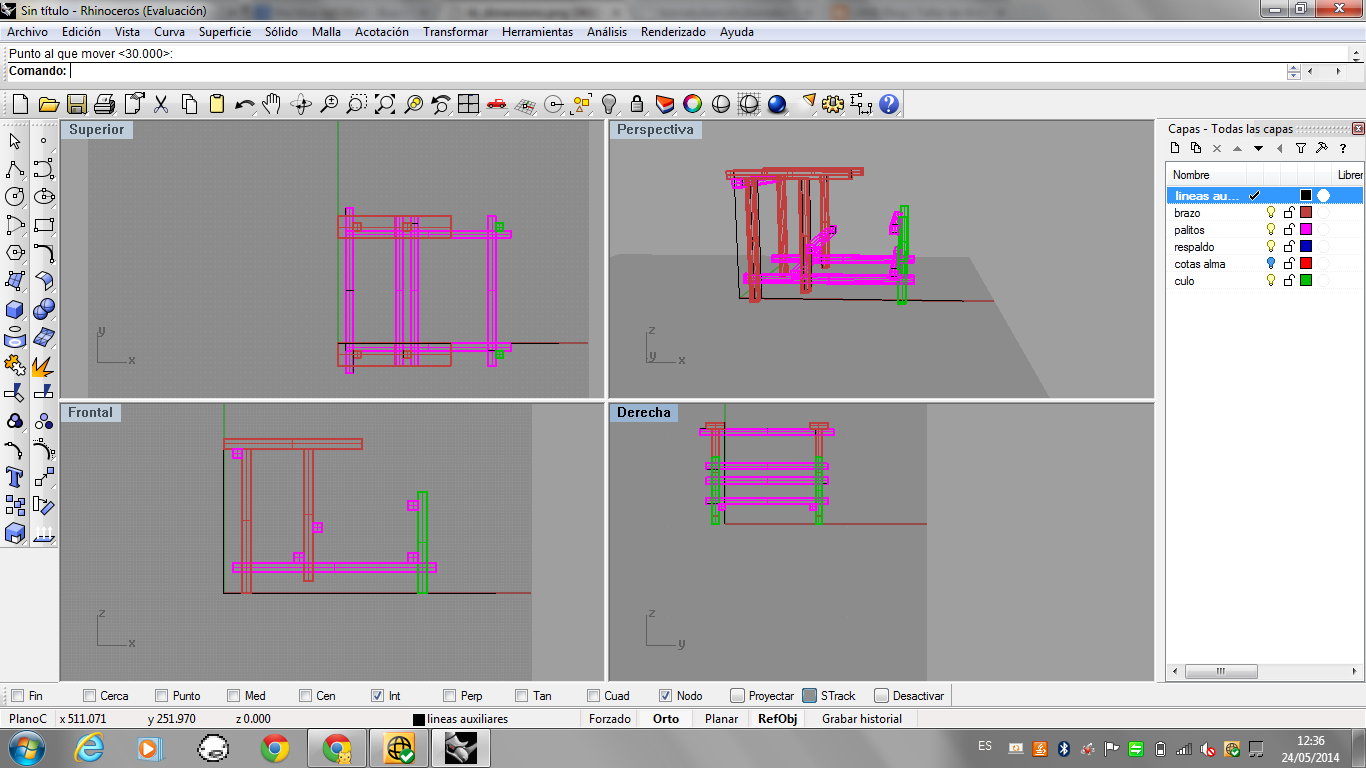1366x768 pixels.
Task: Enable the Fin object snap checkbox
Action: [17, 696]
